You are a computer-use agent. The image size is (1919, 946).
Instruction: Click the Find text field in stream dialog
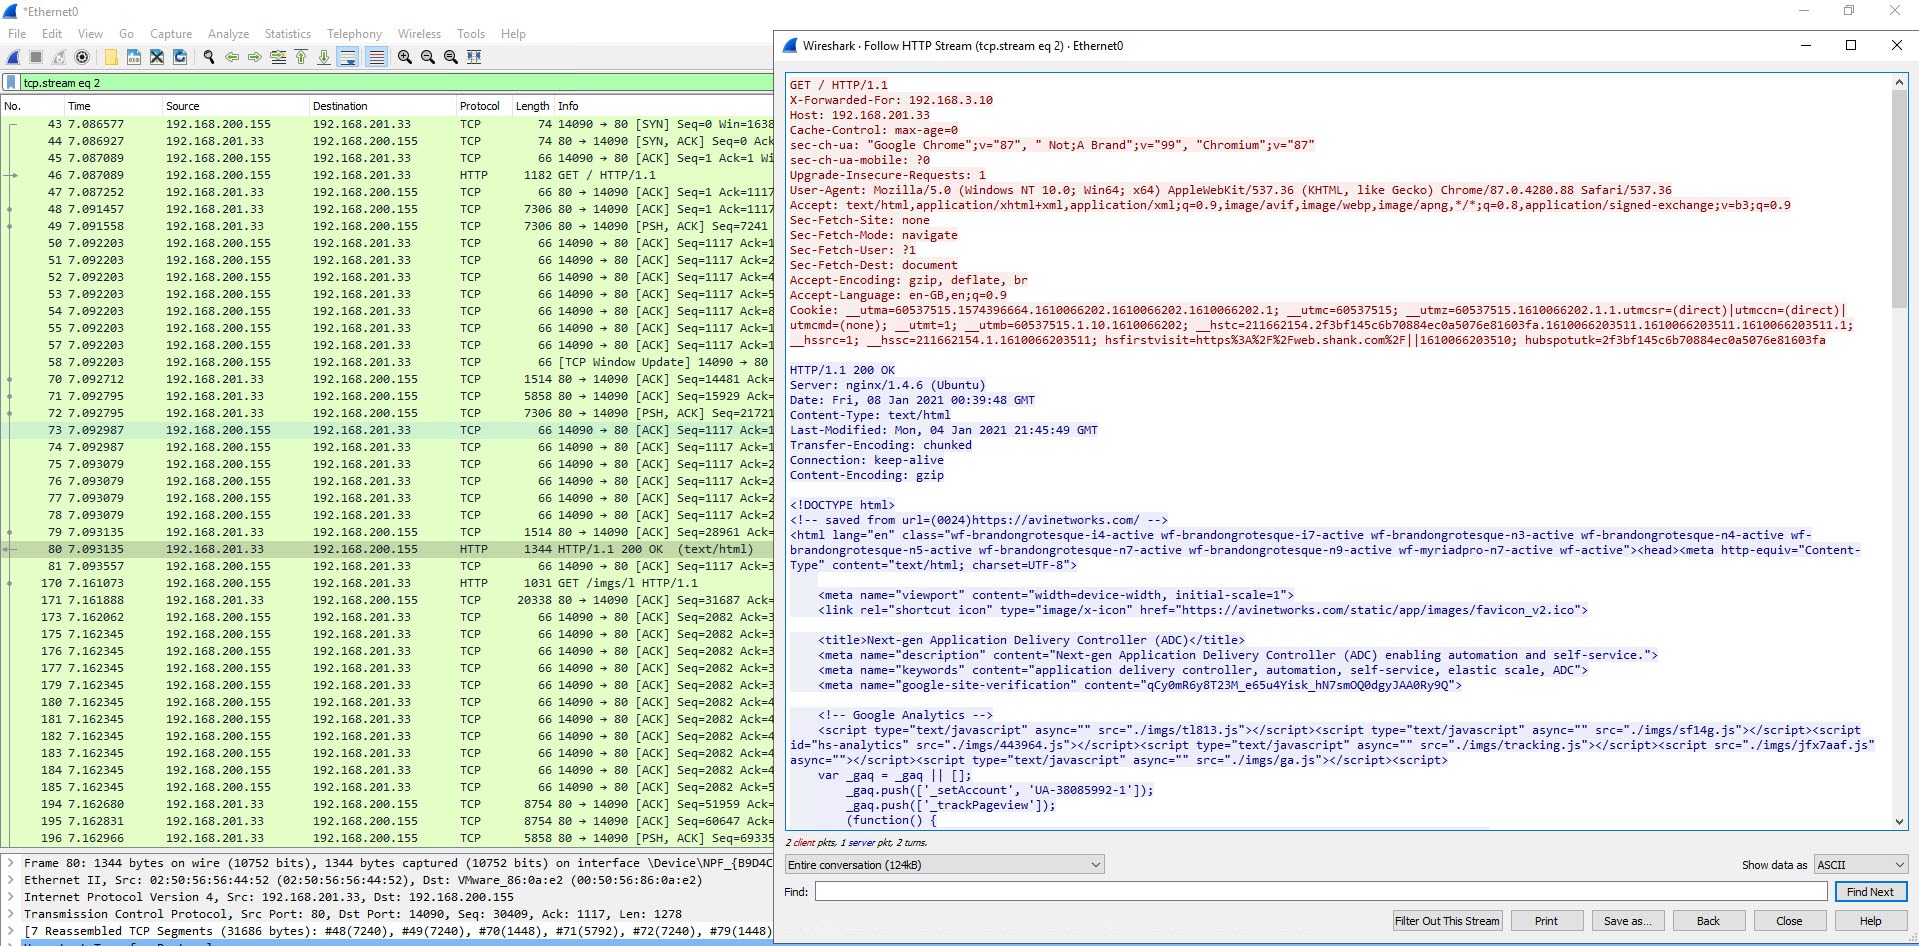[1320, 892]
